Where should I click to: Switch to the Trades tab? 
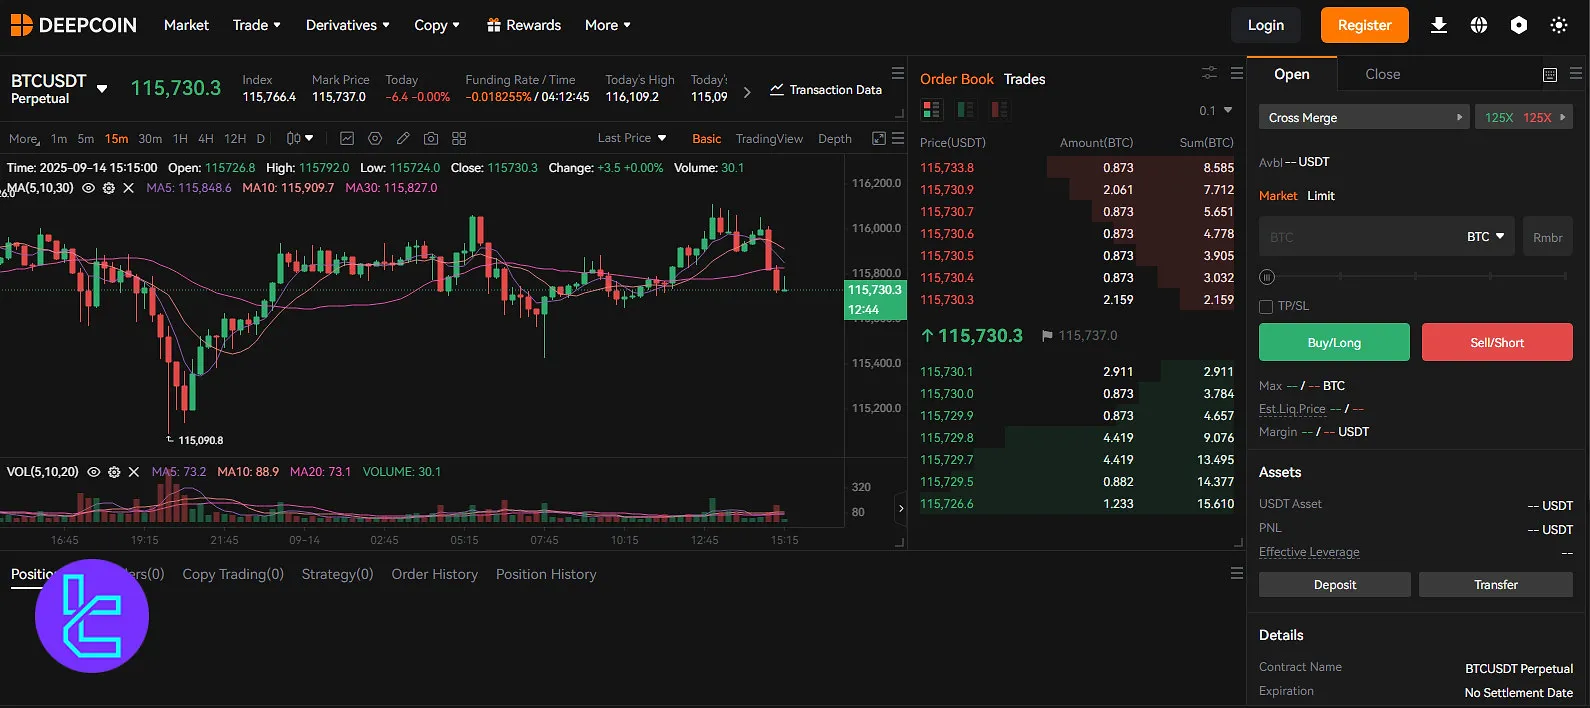click(1024, 79)
